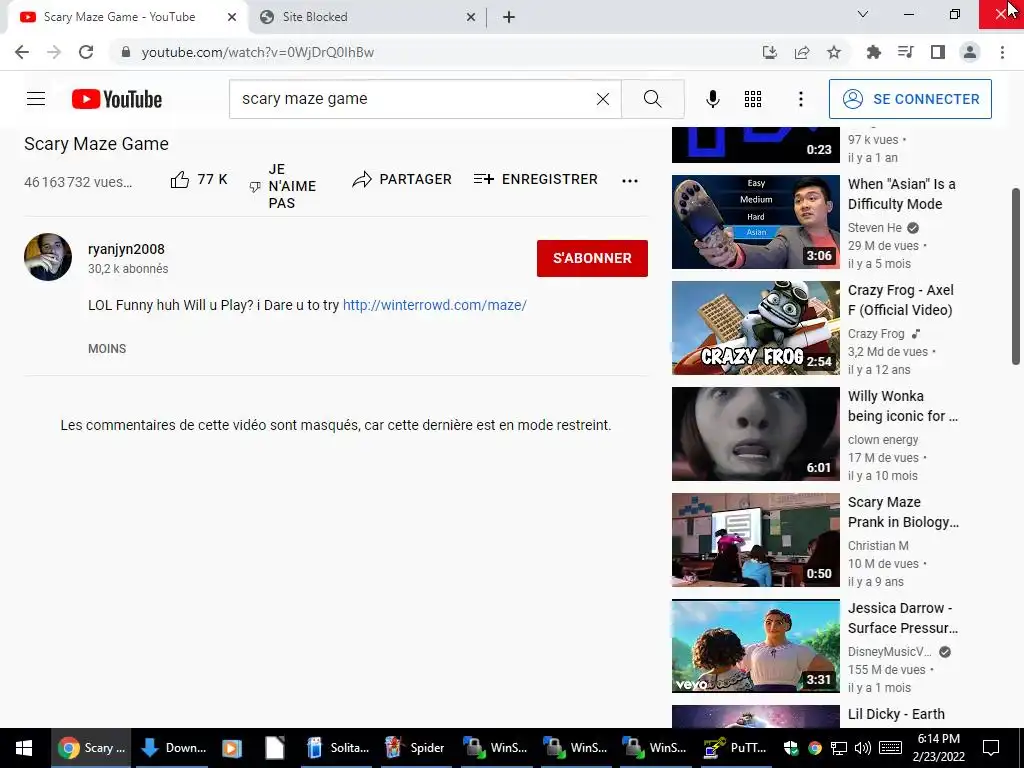Go back with the browser back arrow

click(x=22, y=52)
